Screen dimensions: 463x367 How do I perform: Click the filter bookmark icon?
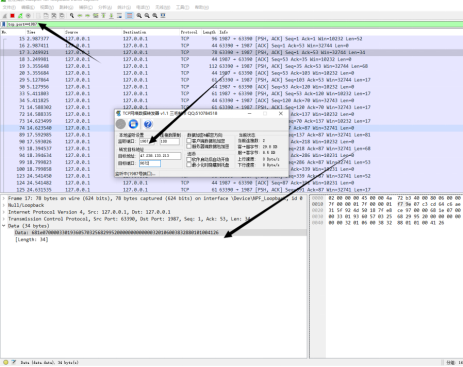click(4, 24)
